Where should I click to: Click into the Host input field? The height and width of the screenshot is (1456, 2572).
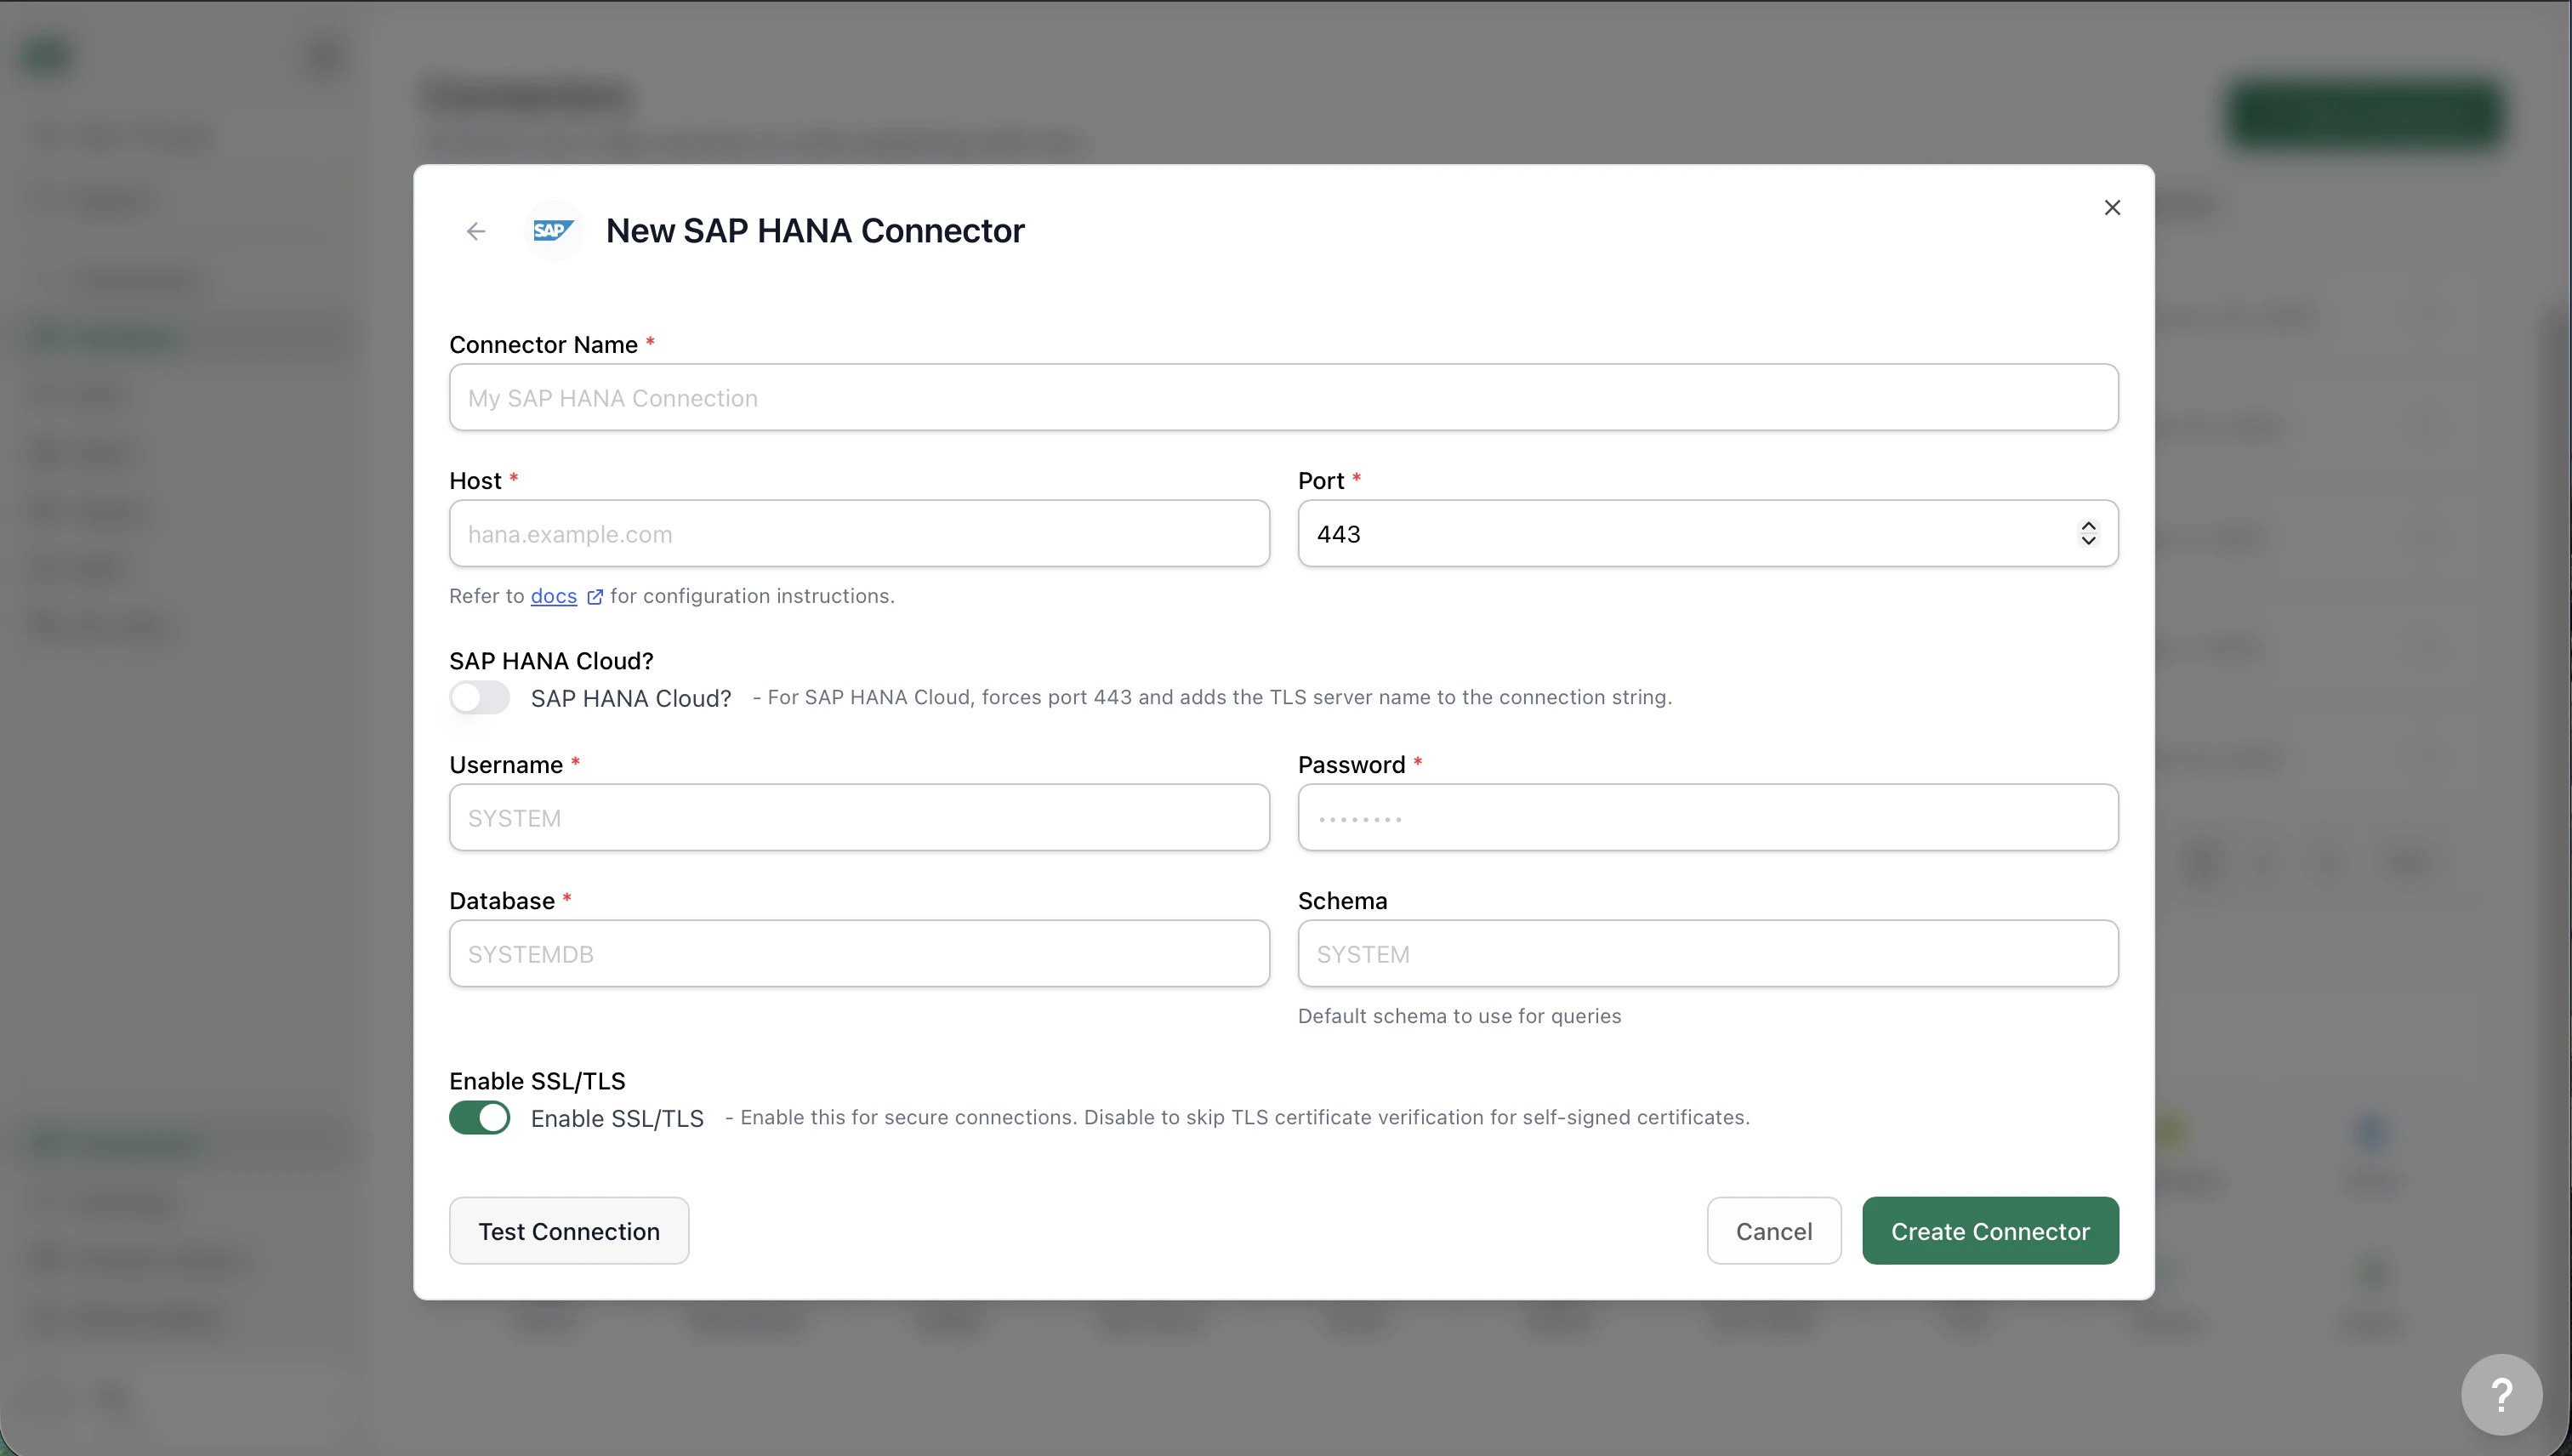pyautogui.click(x=860, y=533)
